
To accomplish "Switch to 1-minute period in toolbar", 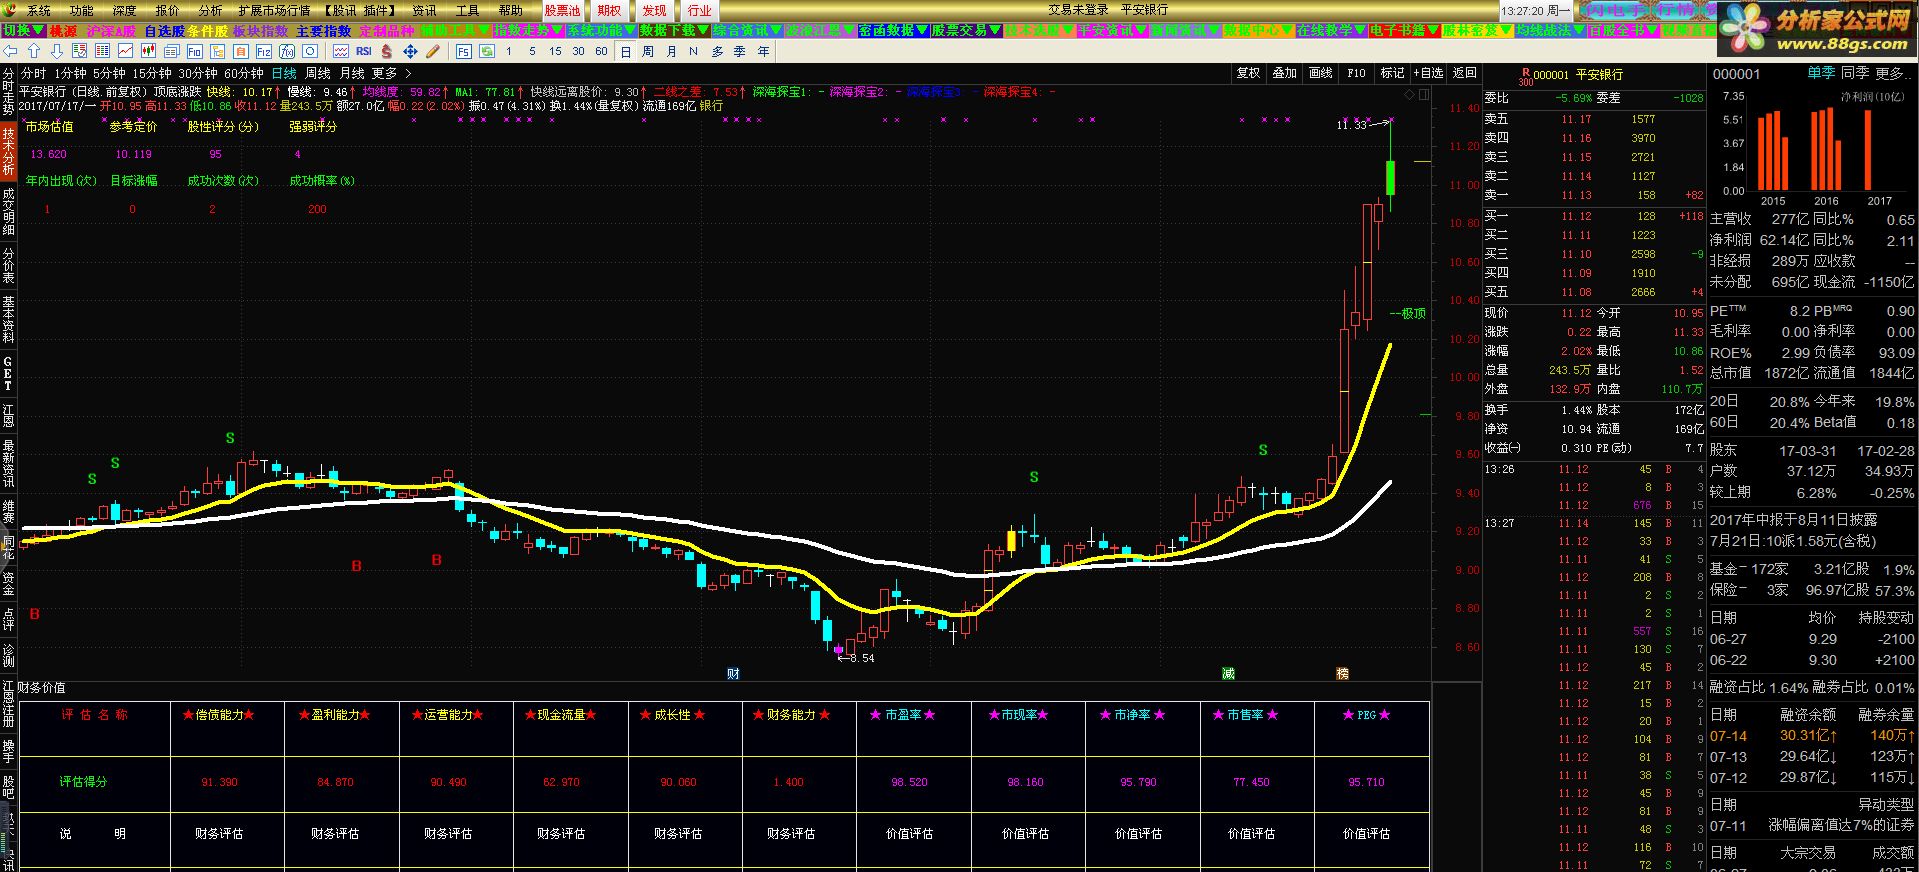I will [509, 51].
